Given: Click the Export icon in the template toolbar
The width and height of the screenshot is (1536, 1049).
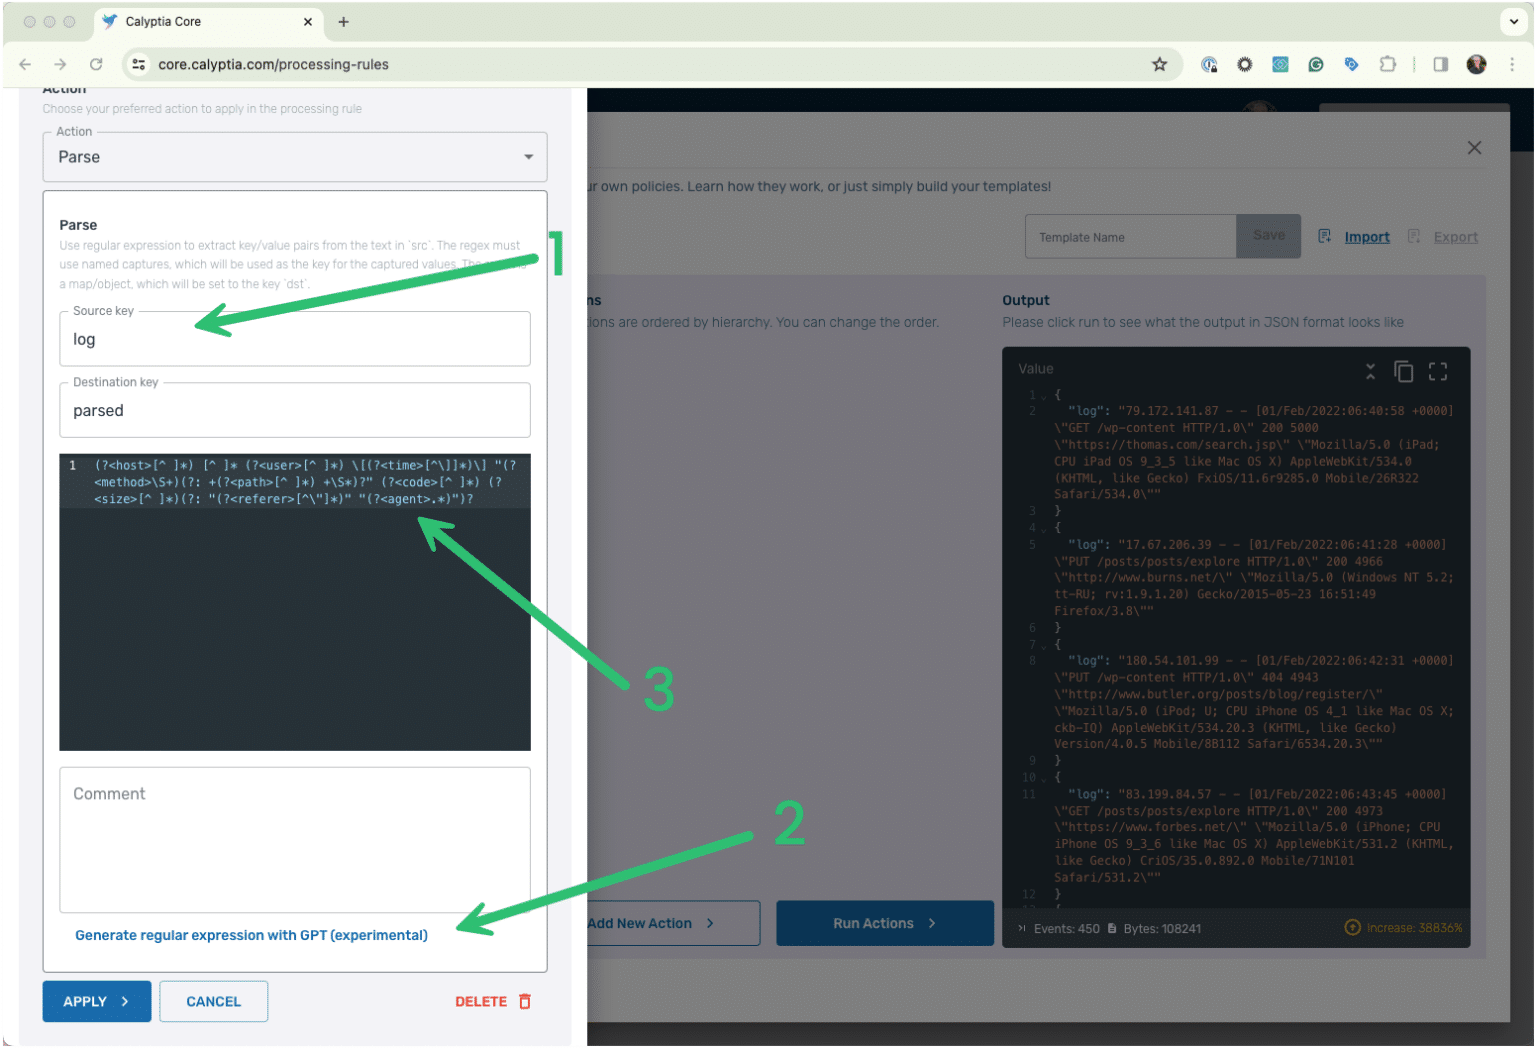Looking at the screenshot, I should click(x=1414, y=236).
